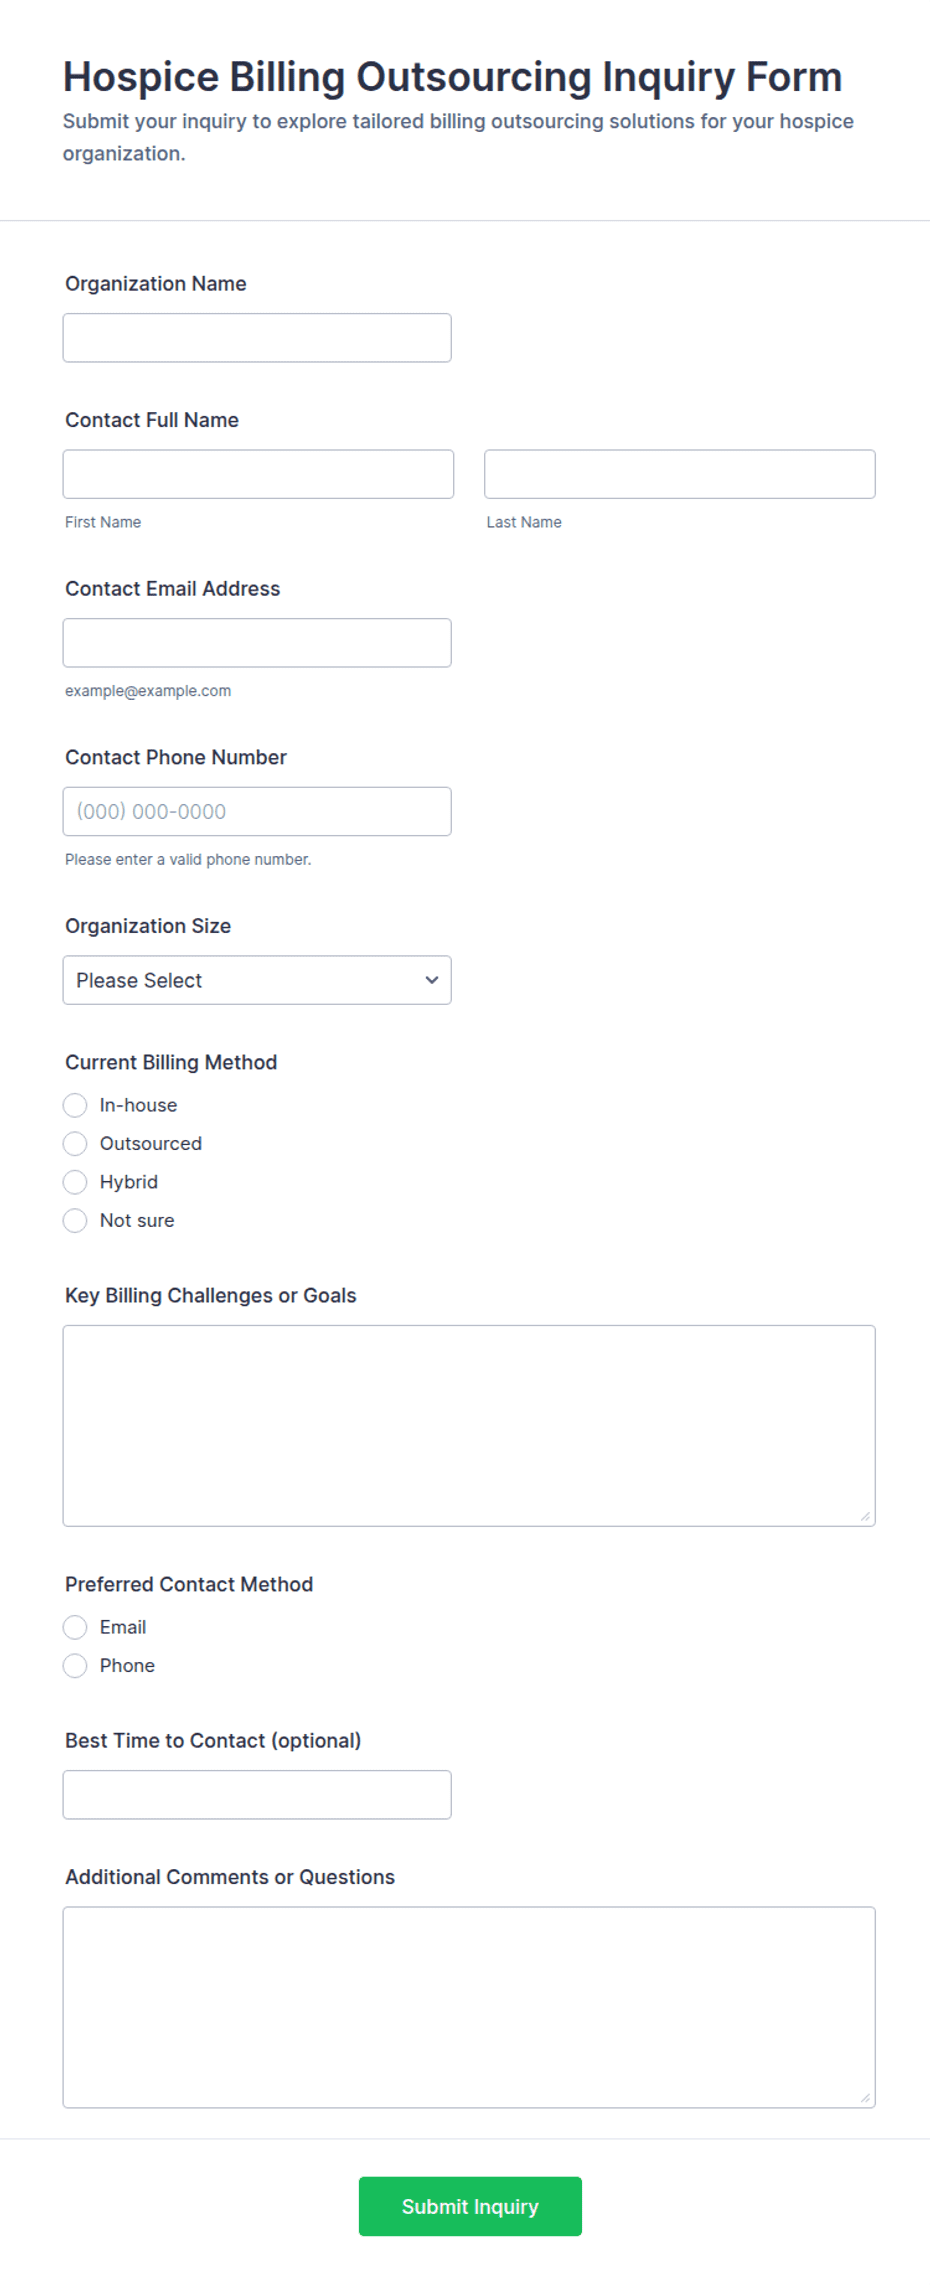Image resolution: width=930 pixels, height=2285 pixels.
Task: Click resize handle of Additional Comments textarea
Action: click(865, 2098)
